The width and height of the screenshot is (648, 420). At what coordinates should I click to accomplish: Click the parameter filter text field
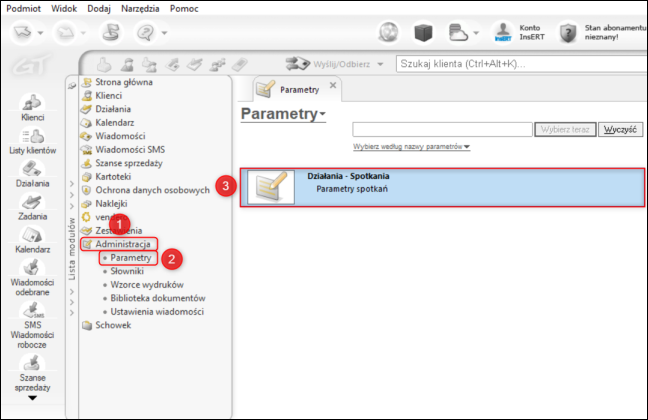tap(442, 129)
